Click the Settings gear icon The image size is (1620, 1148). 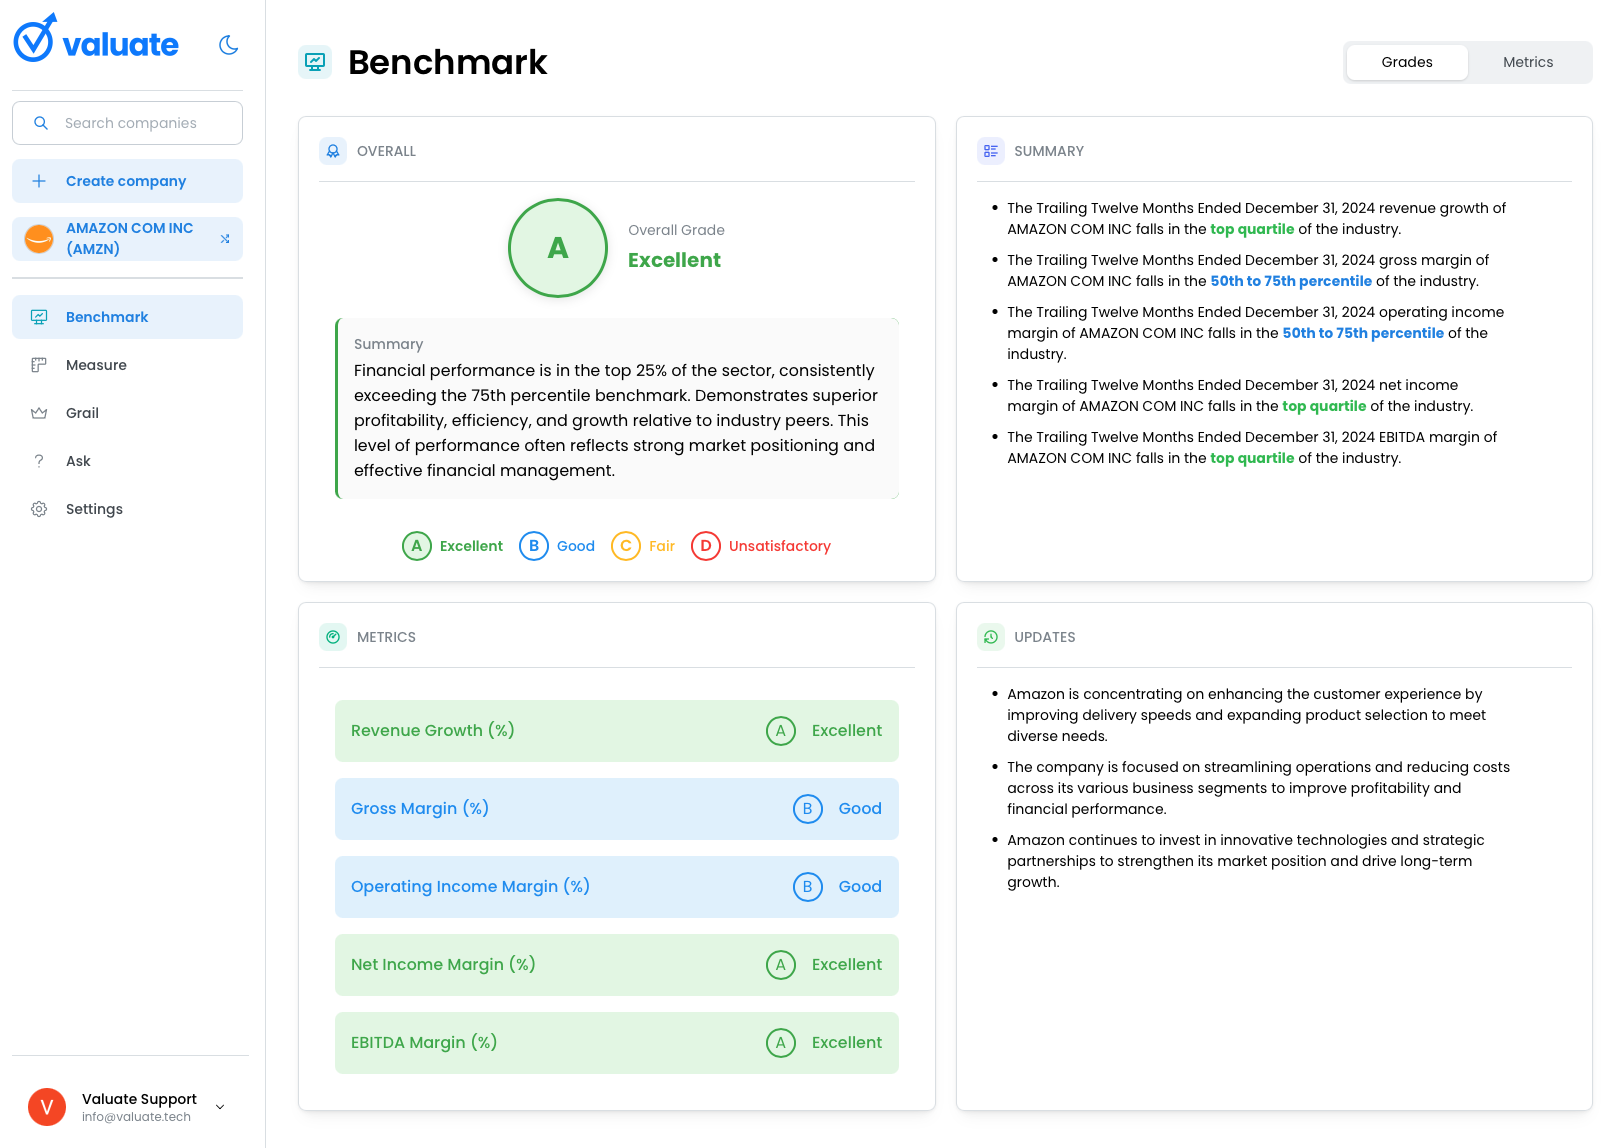point(39,509)
